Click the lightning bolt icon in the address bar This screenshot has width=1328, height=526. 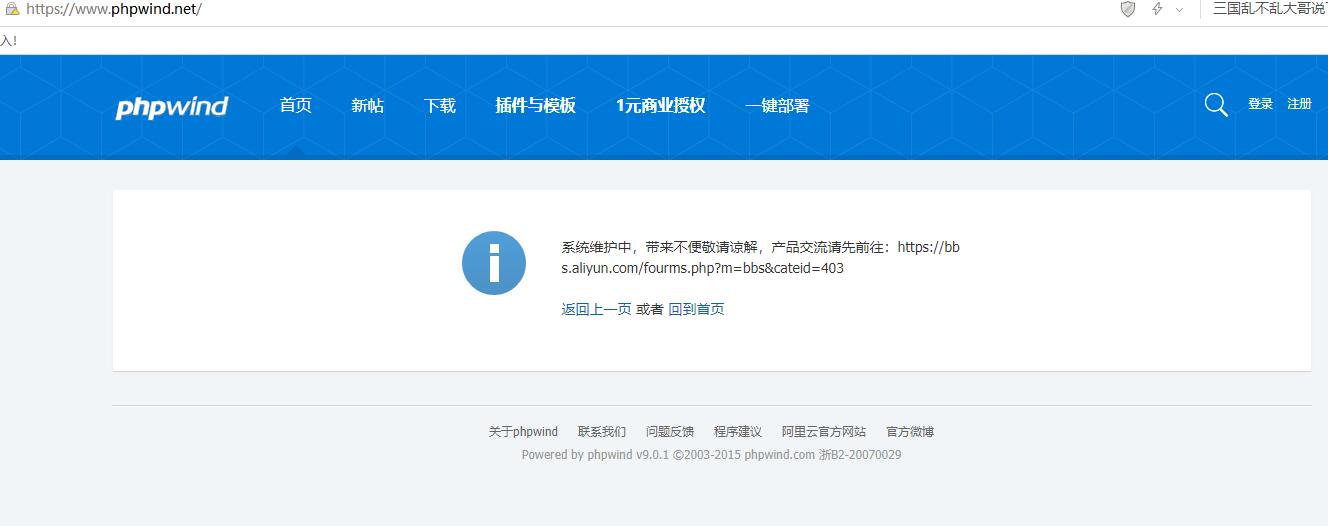tap(1157, 9)
